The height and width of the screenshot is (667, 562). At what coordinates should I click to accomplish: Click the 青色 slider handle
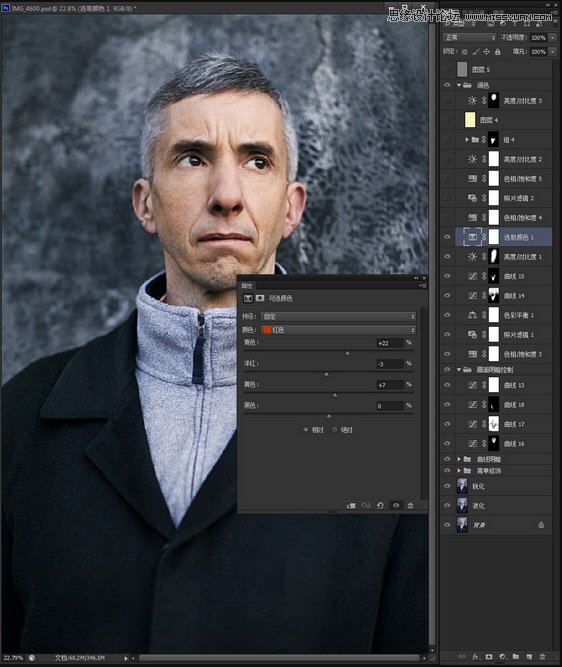(x=347, y=353)
